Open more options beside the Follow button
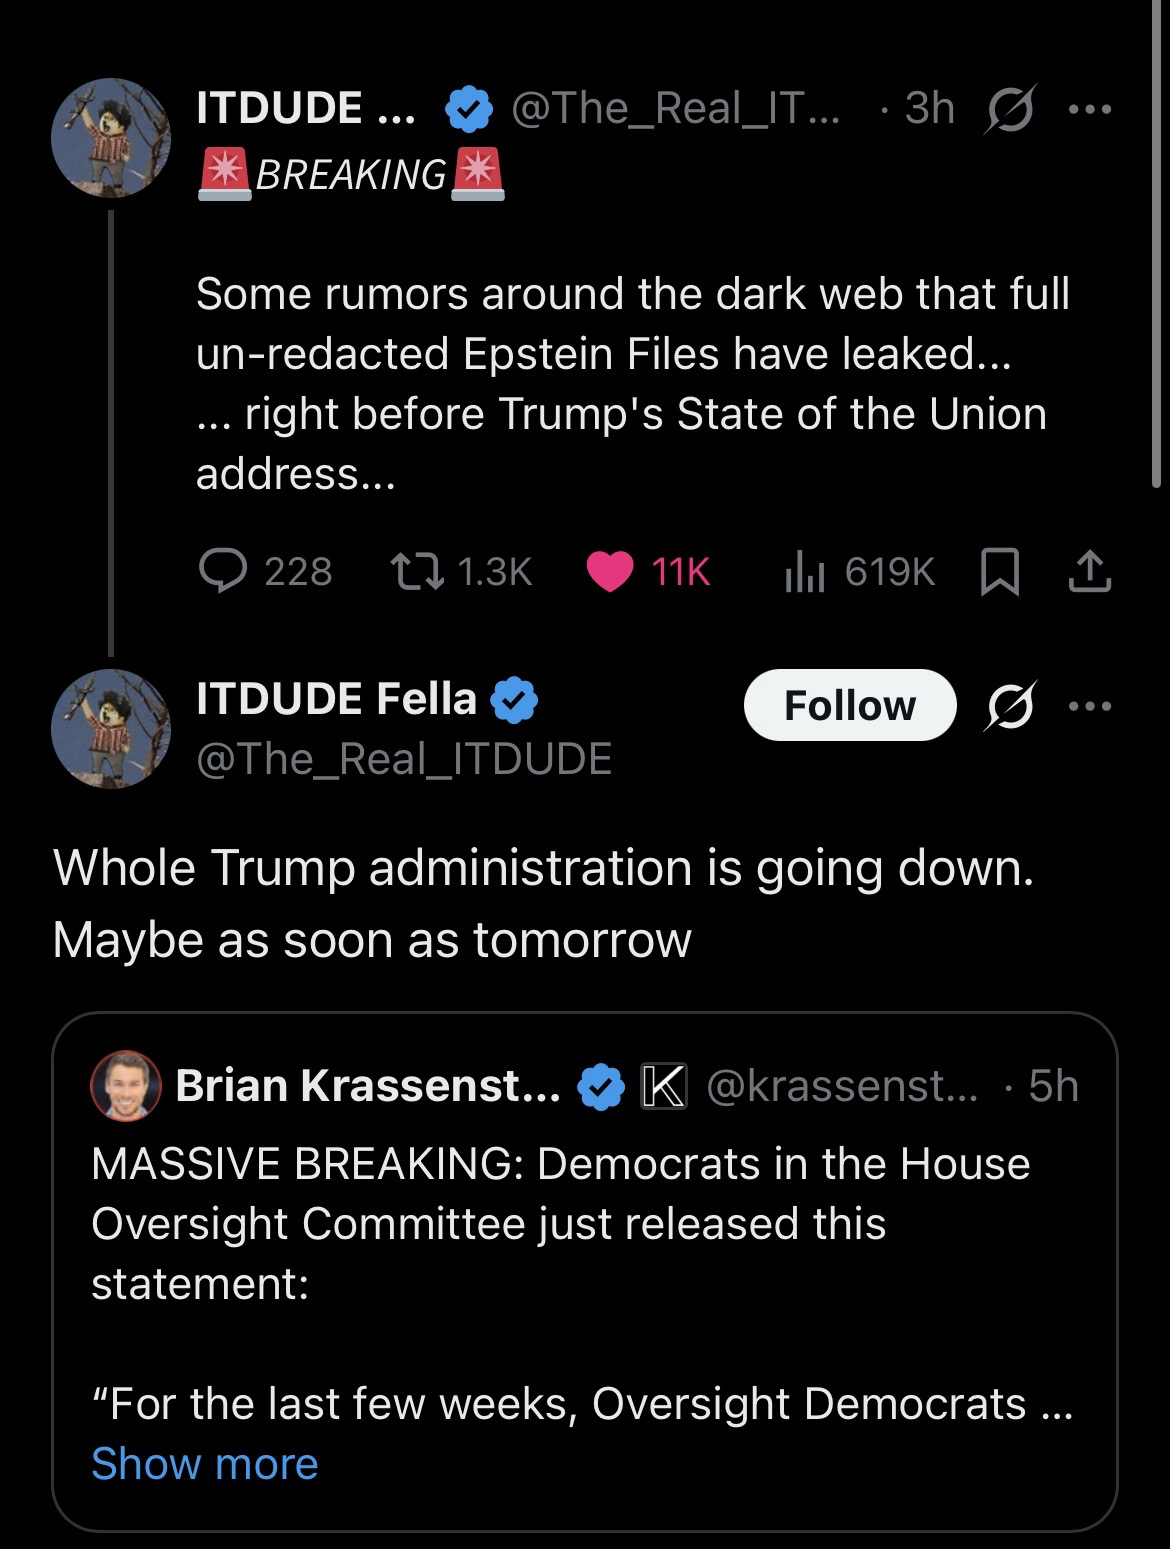Image resolution: width=1170 pixels, height=1549 pixels. click(x=1089, y=706)
